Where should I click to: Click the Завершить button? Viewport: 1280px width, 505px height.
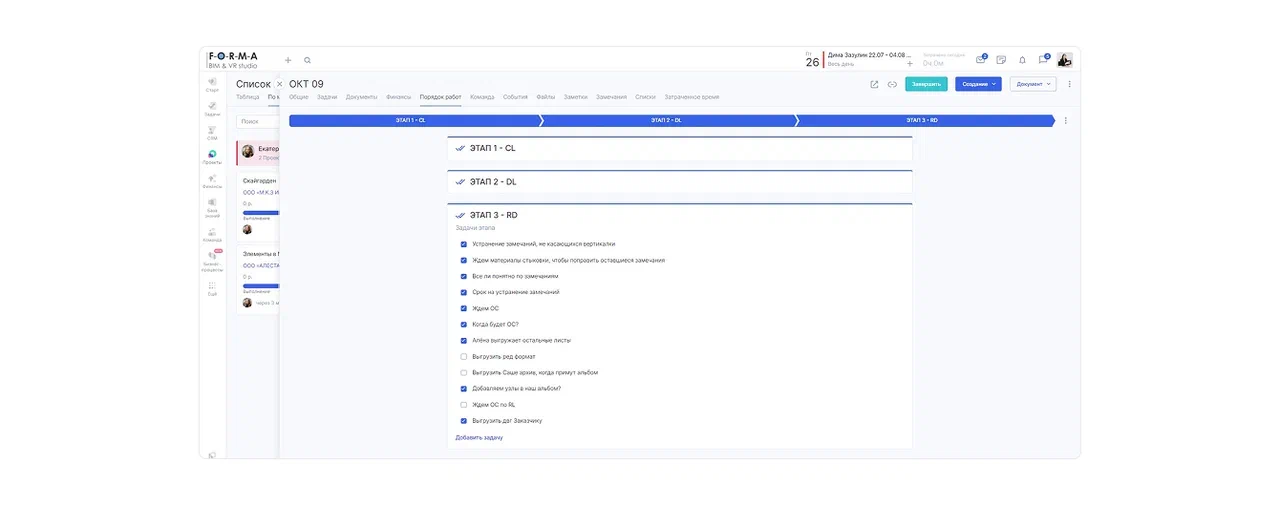point(926,84)
